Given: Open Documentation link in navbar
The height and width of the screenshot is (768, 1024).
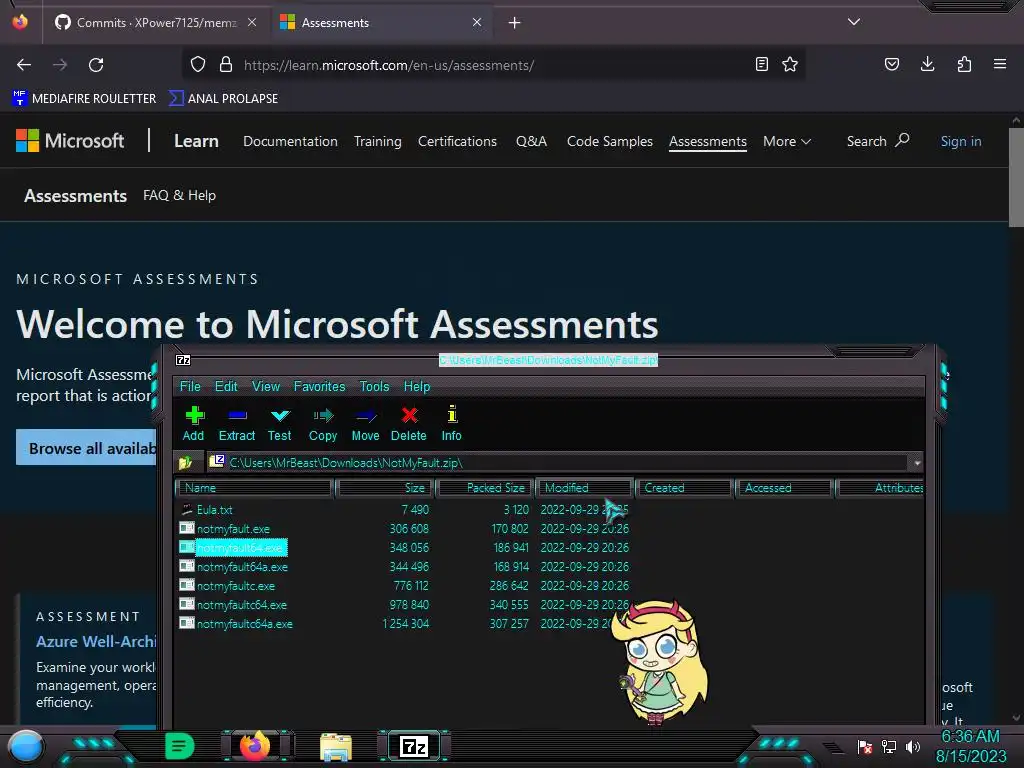Looking at the screenshot, I should (x=291, y=141).
